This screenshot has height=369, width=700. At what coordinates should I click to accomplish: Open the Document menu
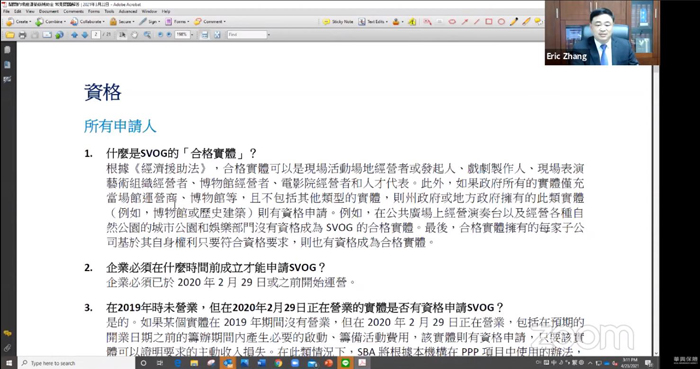click(49, 11)
